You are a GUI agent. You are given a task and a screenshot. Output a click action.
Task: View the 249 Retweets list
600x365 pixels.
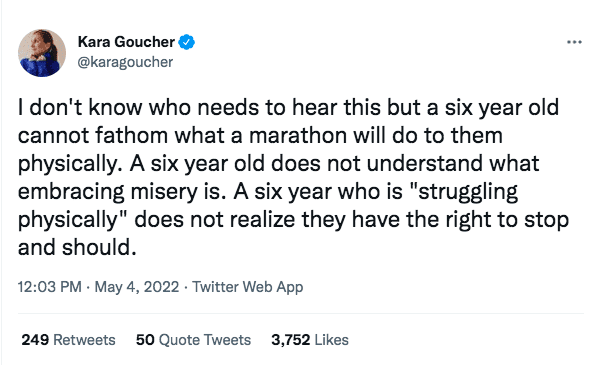pos(68,340)
